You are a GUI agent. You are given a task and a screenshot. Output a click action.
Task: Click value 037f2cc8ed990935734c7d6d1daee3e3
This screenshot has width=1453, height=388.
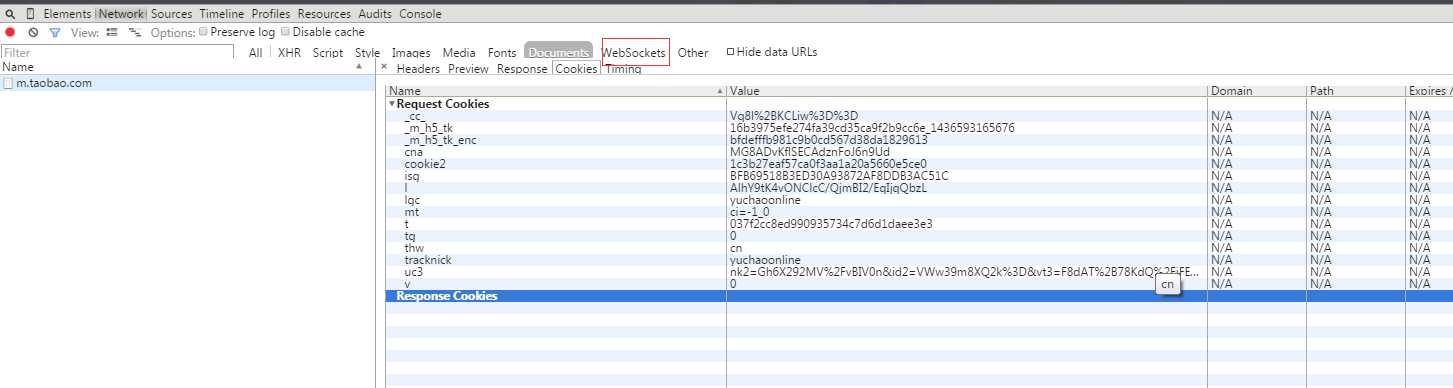[831, 224]
